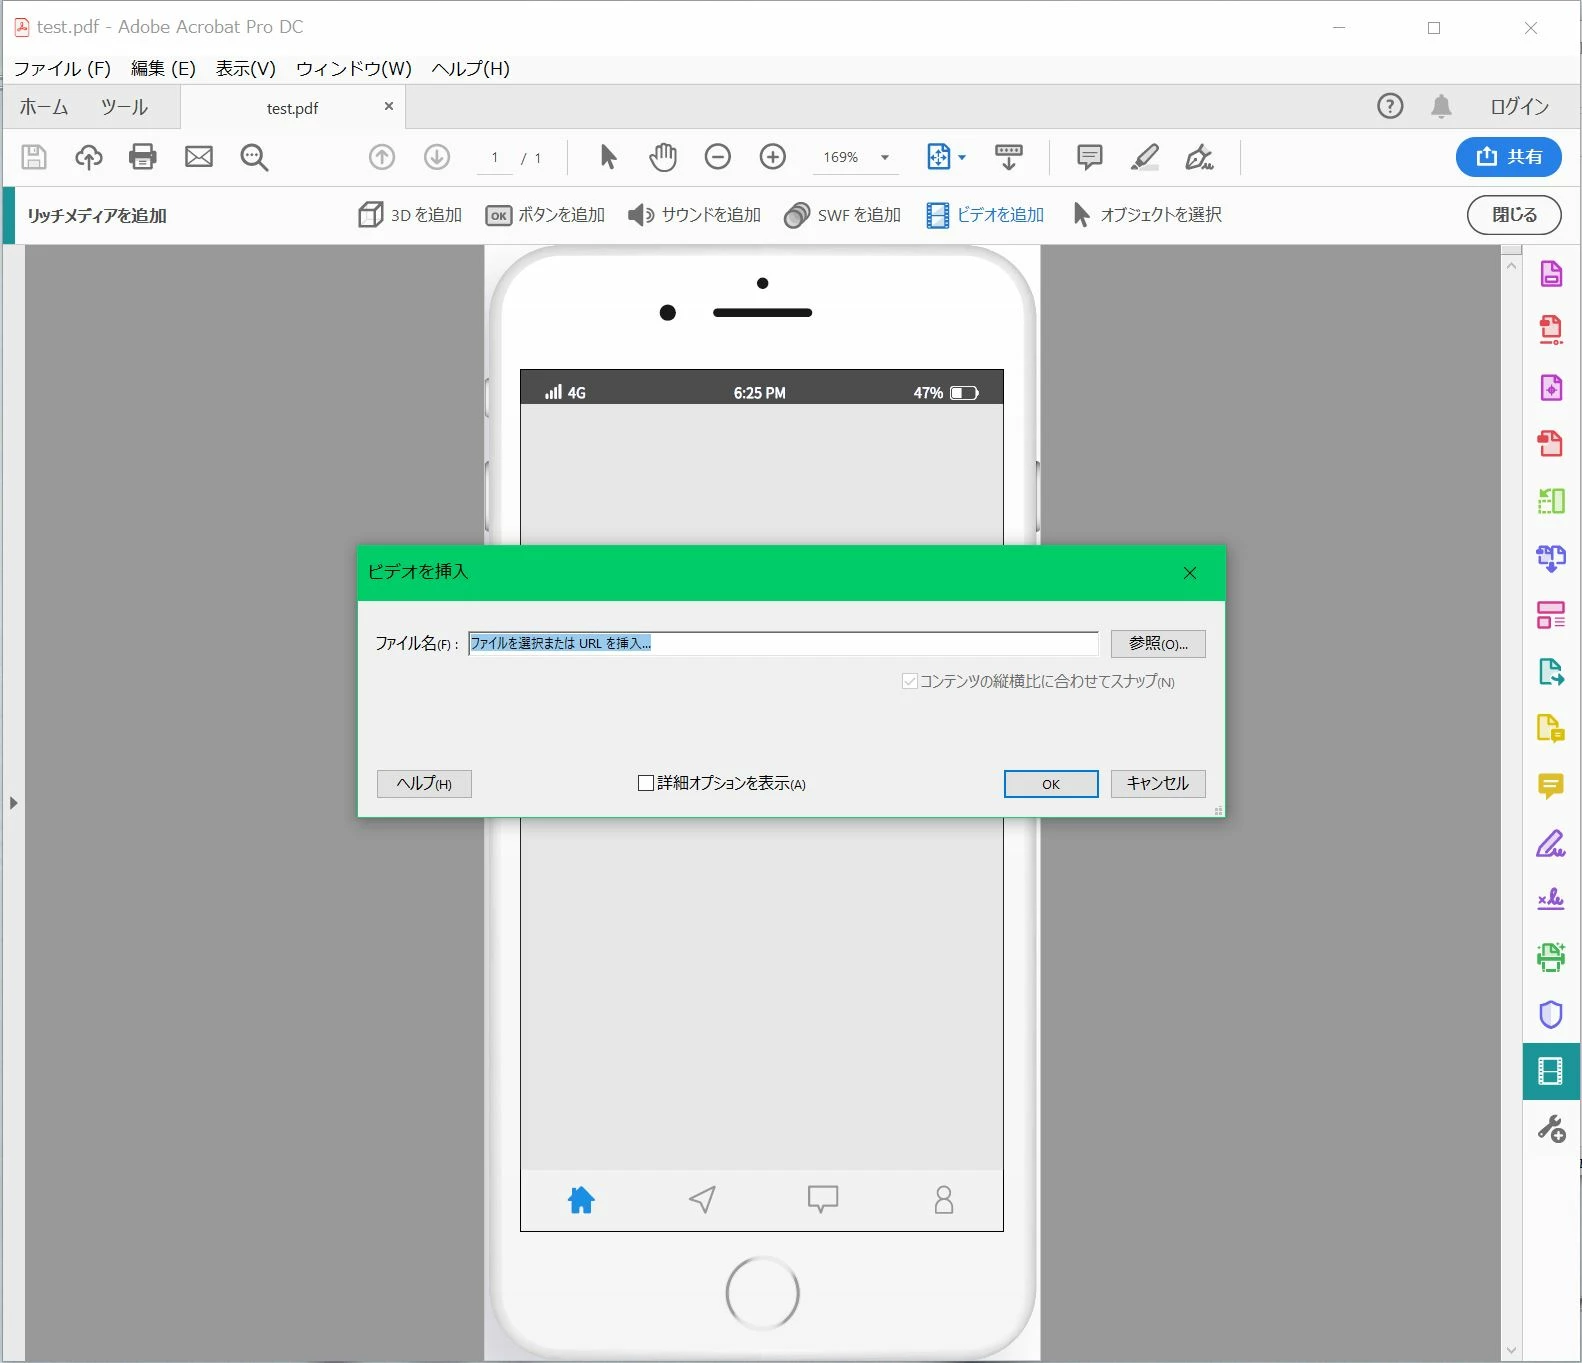
Task: Activate the hand pan tool
Action: [x=663, y=157]
